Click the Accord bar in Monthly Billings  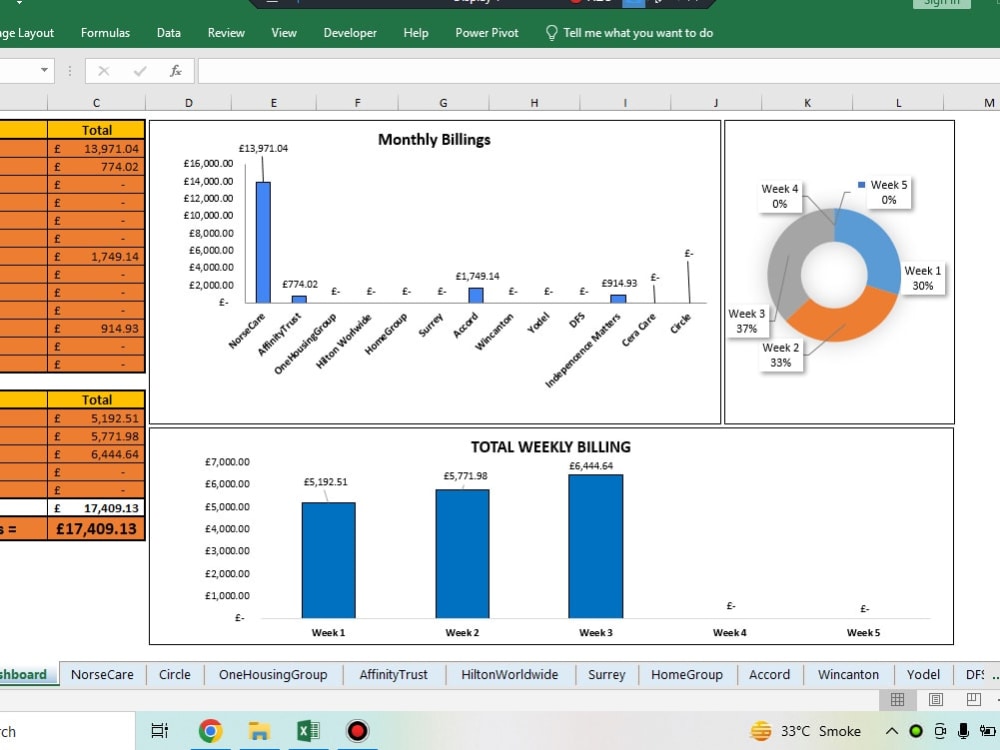[x=476, y=295]
